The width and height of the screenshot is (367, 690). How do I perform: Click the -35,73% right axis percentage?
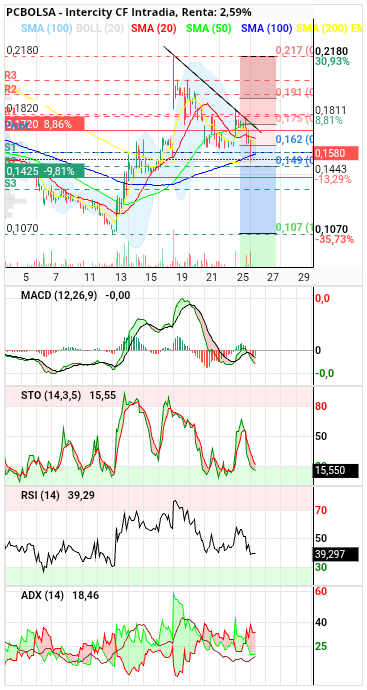334,239
